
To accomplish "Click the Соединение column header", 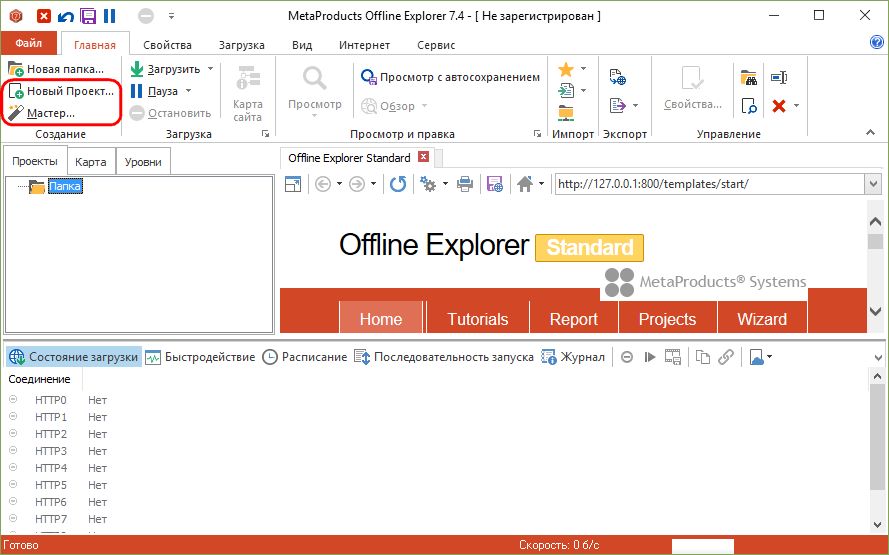I will pyautogui.click(x=40, y=379).
